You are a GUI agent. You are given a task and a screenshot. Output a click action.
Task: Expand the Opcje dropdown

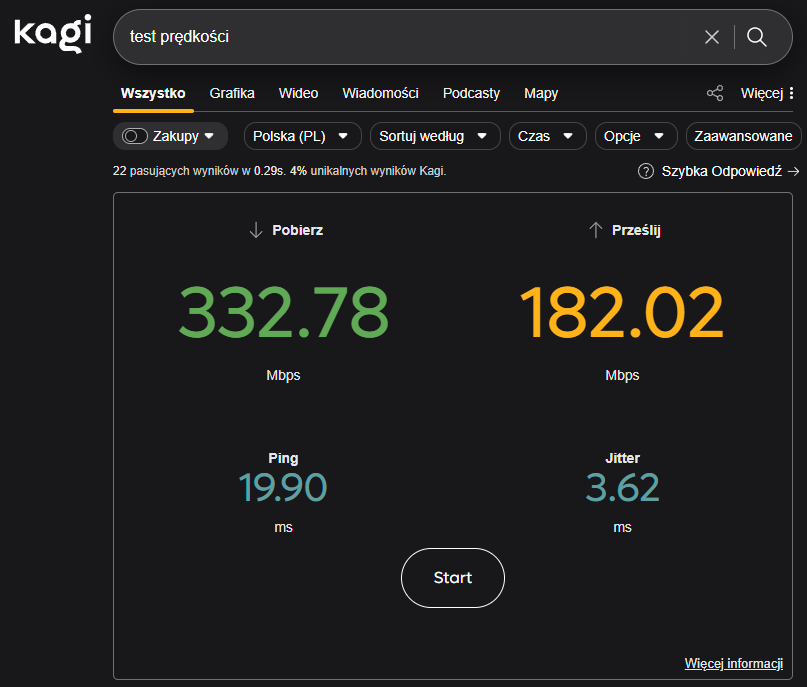click(x=635, y=136)
